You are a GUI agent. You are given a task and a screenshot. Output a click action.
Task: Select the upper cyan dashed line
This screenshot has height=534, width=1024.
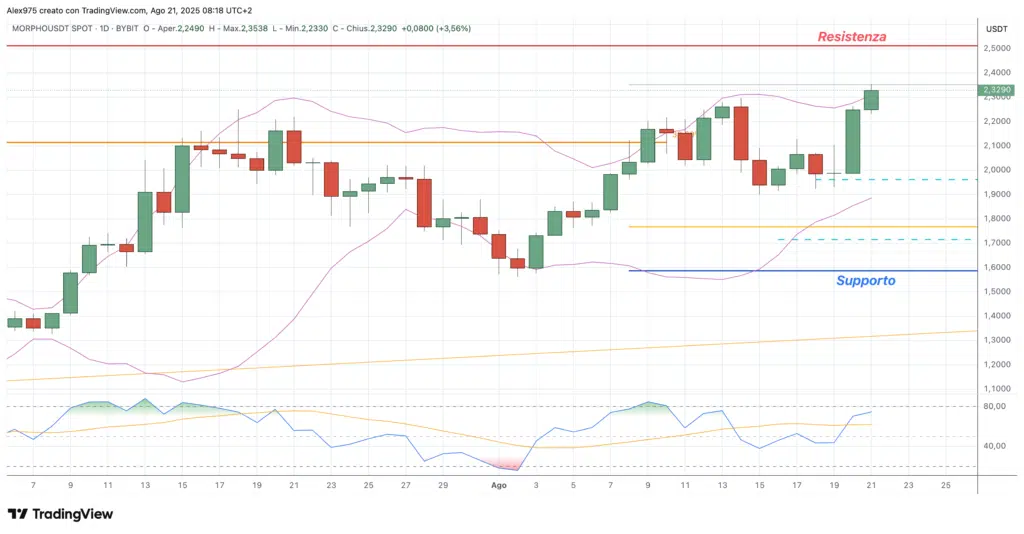coord(895,180)
